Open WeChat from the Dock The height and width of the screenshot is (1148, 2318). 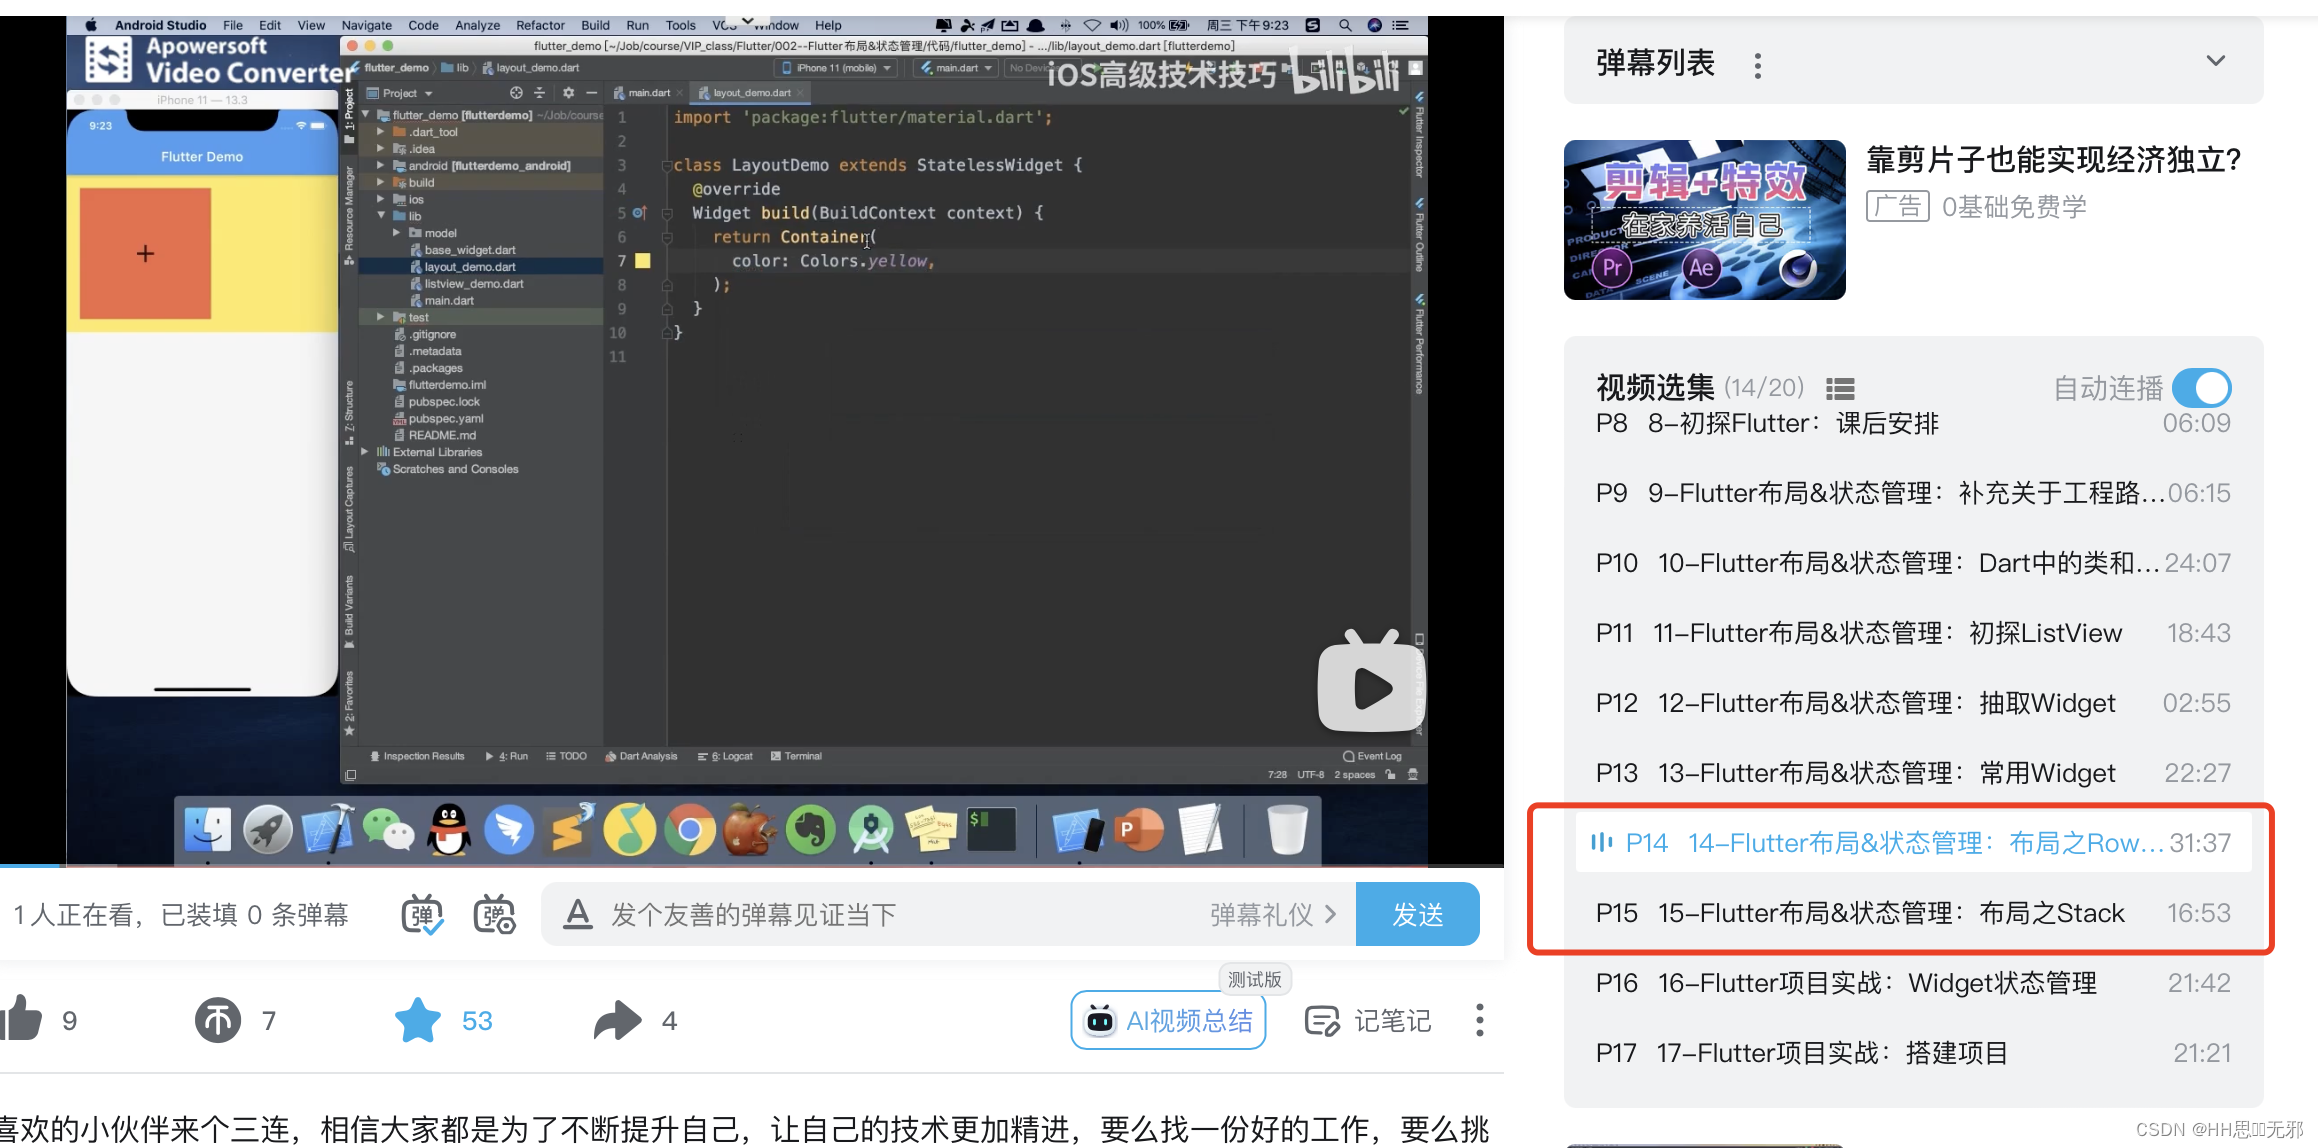[x=388, y=830]
